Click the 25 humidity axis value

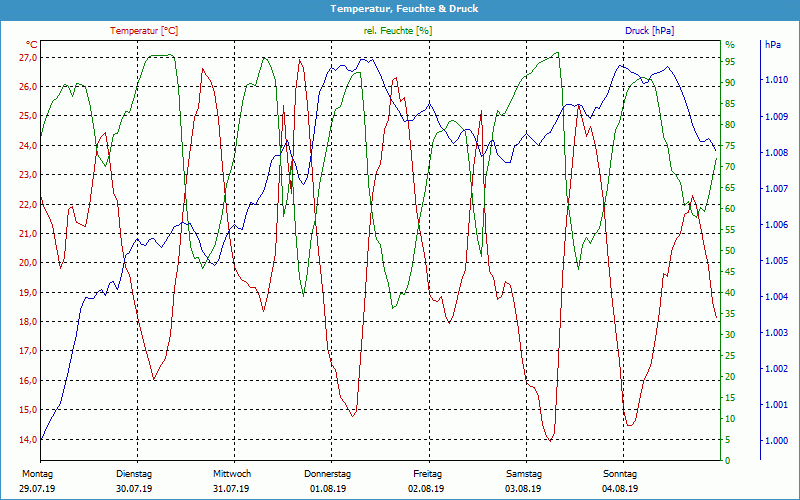730,356
